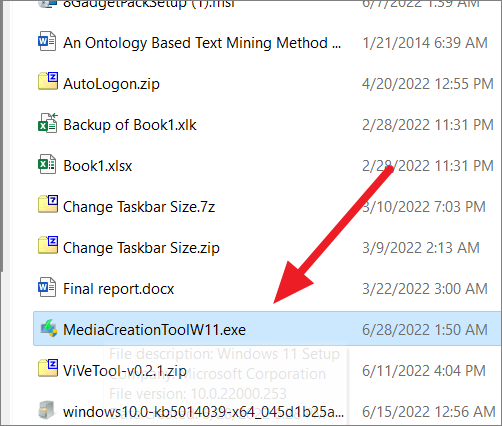Viewport: 502px width, 426px height.
Task: Click the AutoLogon.zip archive icon
Action: pyautogui.click(x=48, y=81)
